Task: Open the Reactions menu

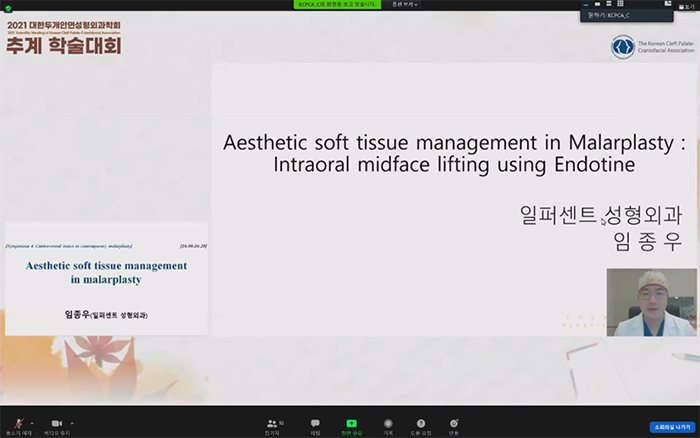Action: 454,426
